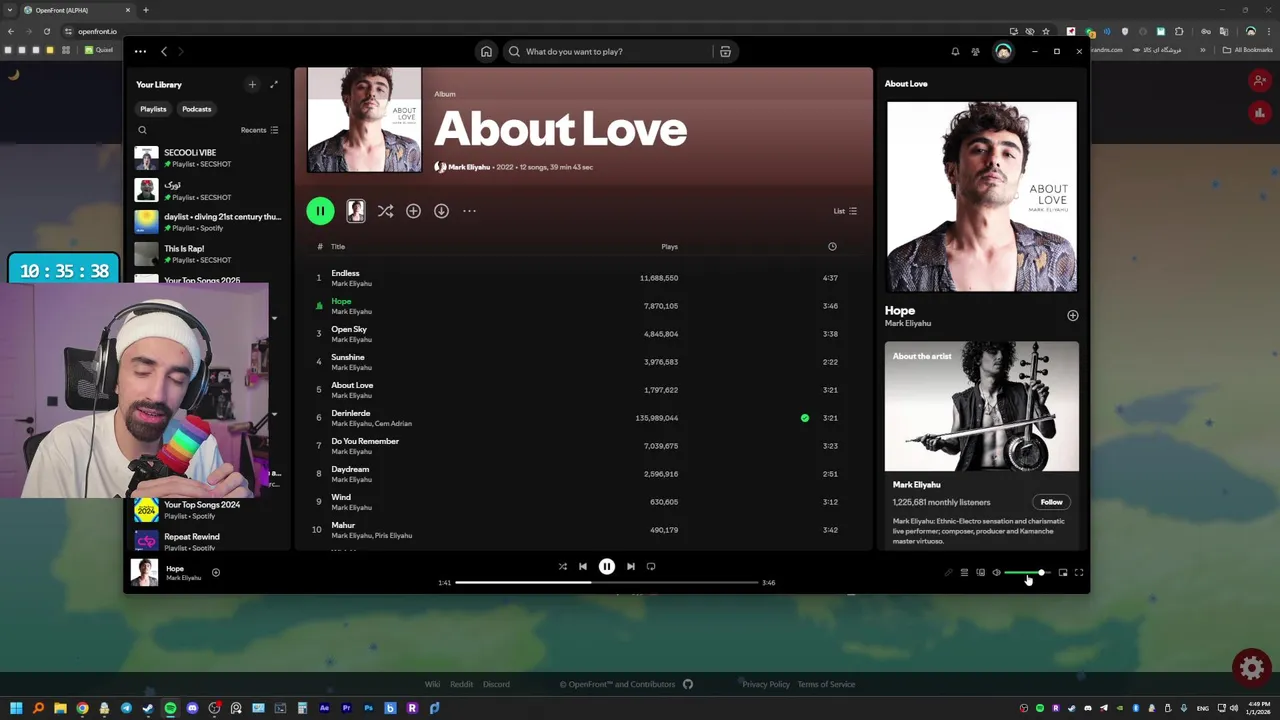Image resolution: width=1280 pixels, height=720 pixels.
Task: Seek on the song progress bar
Action: 606,582
